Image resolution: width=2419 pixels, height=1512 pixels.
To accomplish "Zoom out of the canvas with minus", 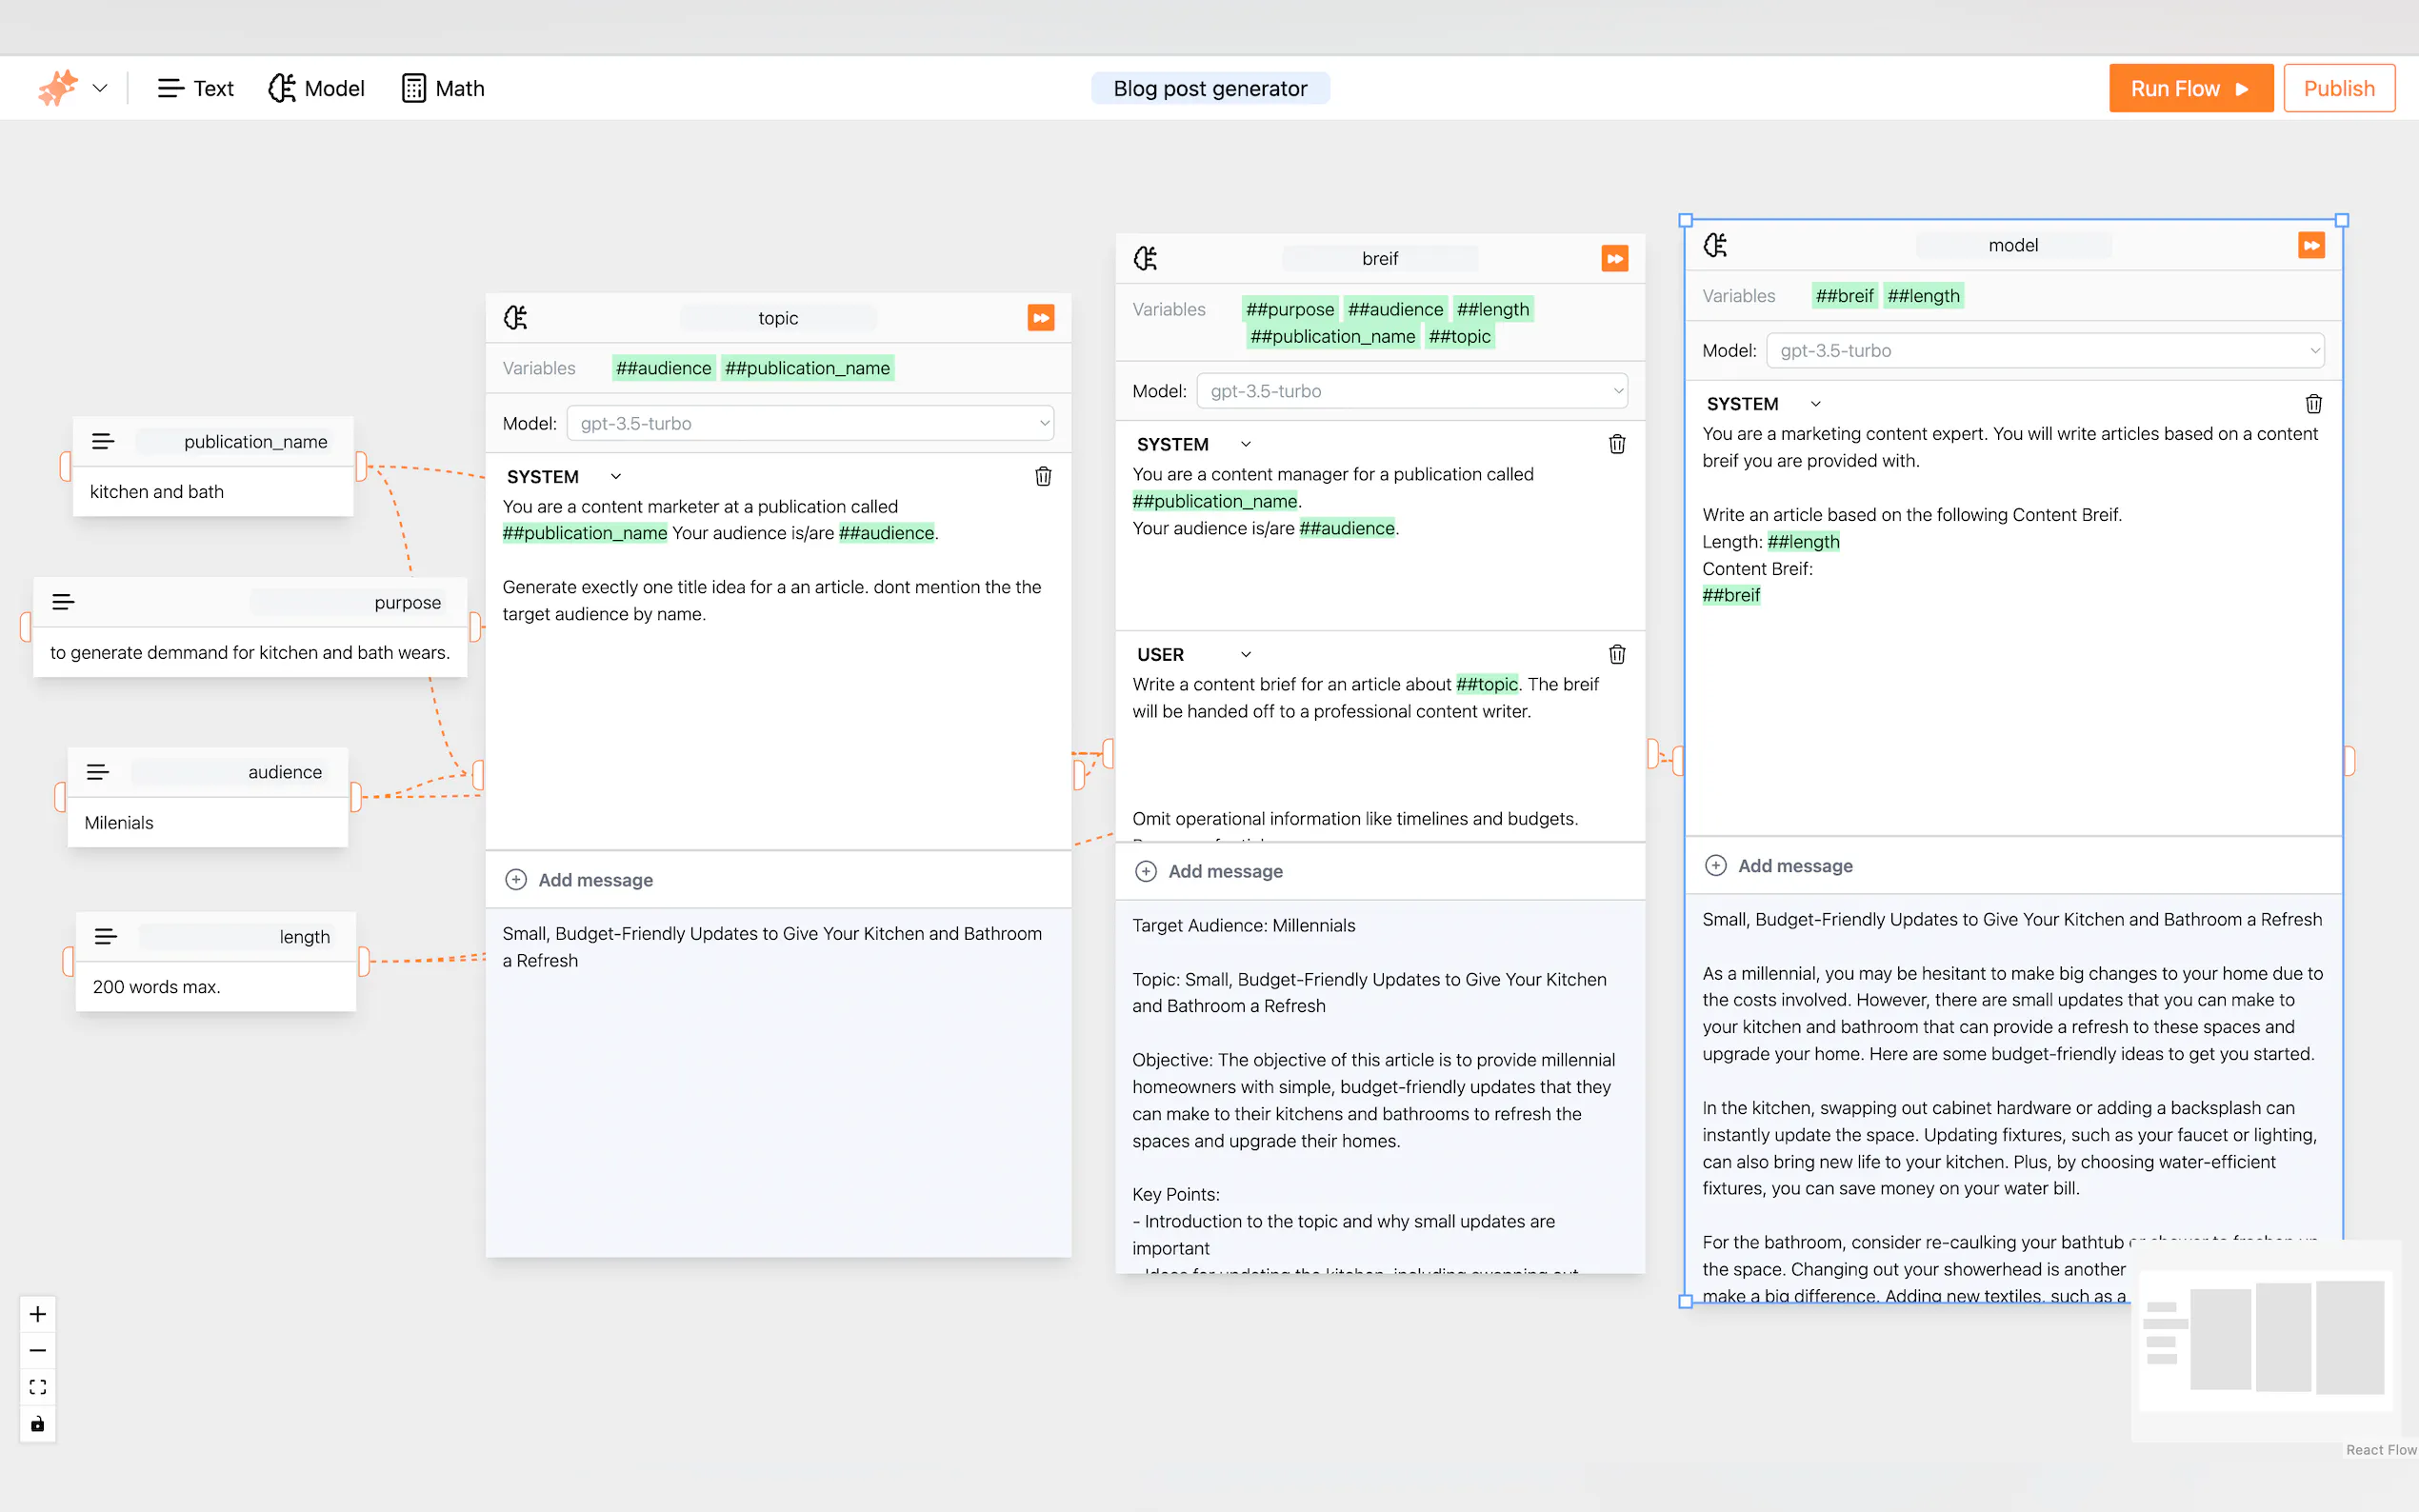I will click(x=38, y=1350).
